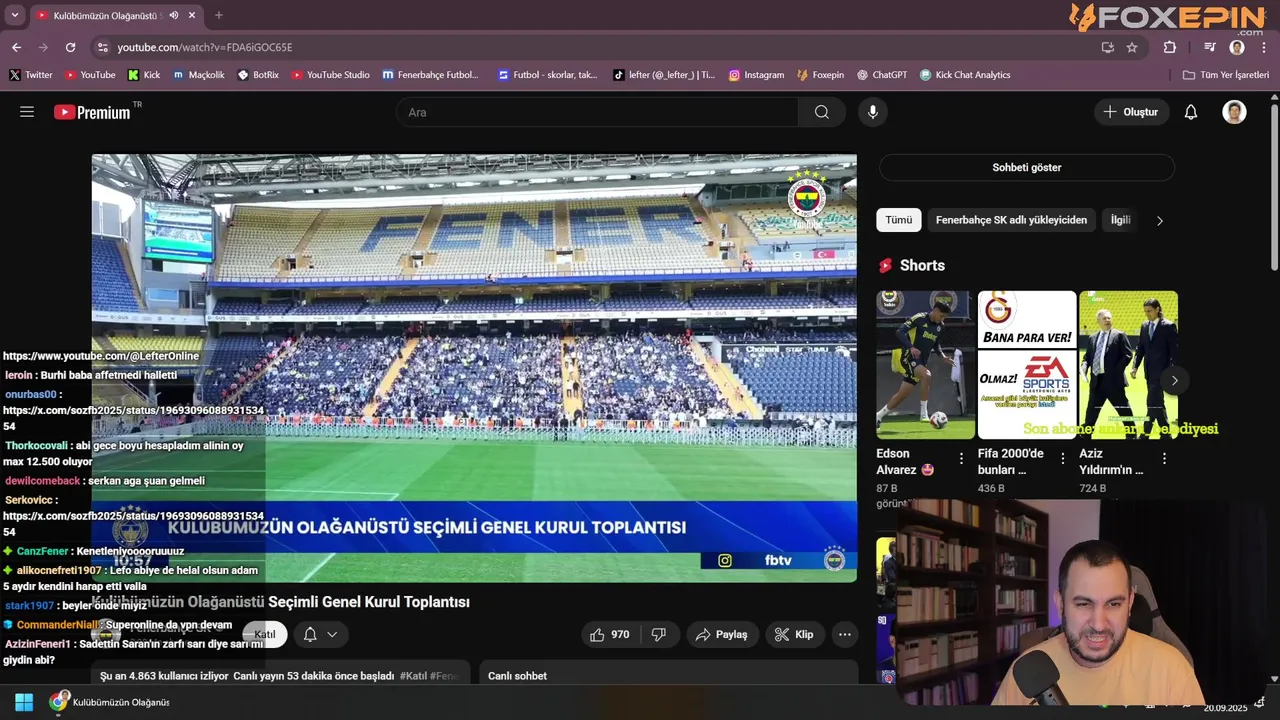Like the video with 970 likes
Screen dimensions: 1280x720
coord(609,634)
